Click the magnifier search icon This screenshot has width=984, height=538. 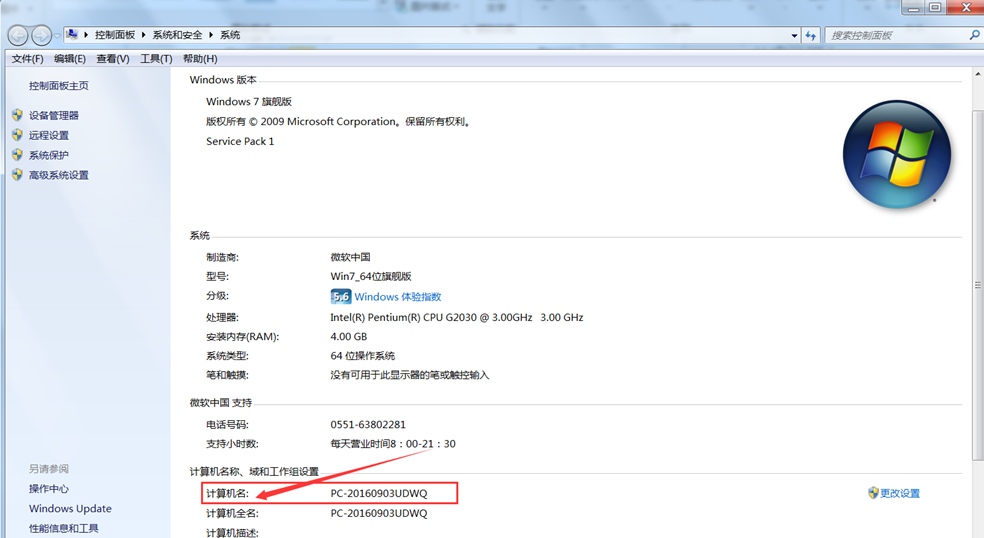coord(975,36)
